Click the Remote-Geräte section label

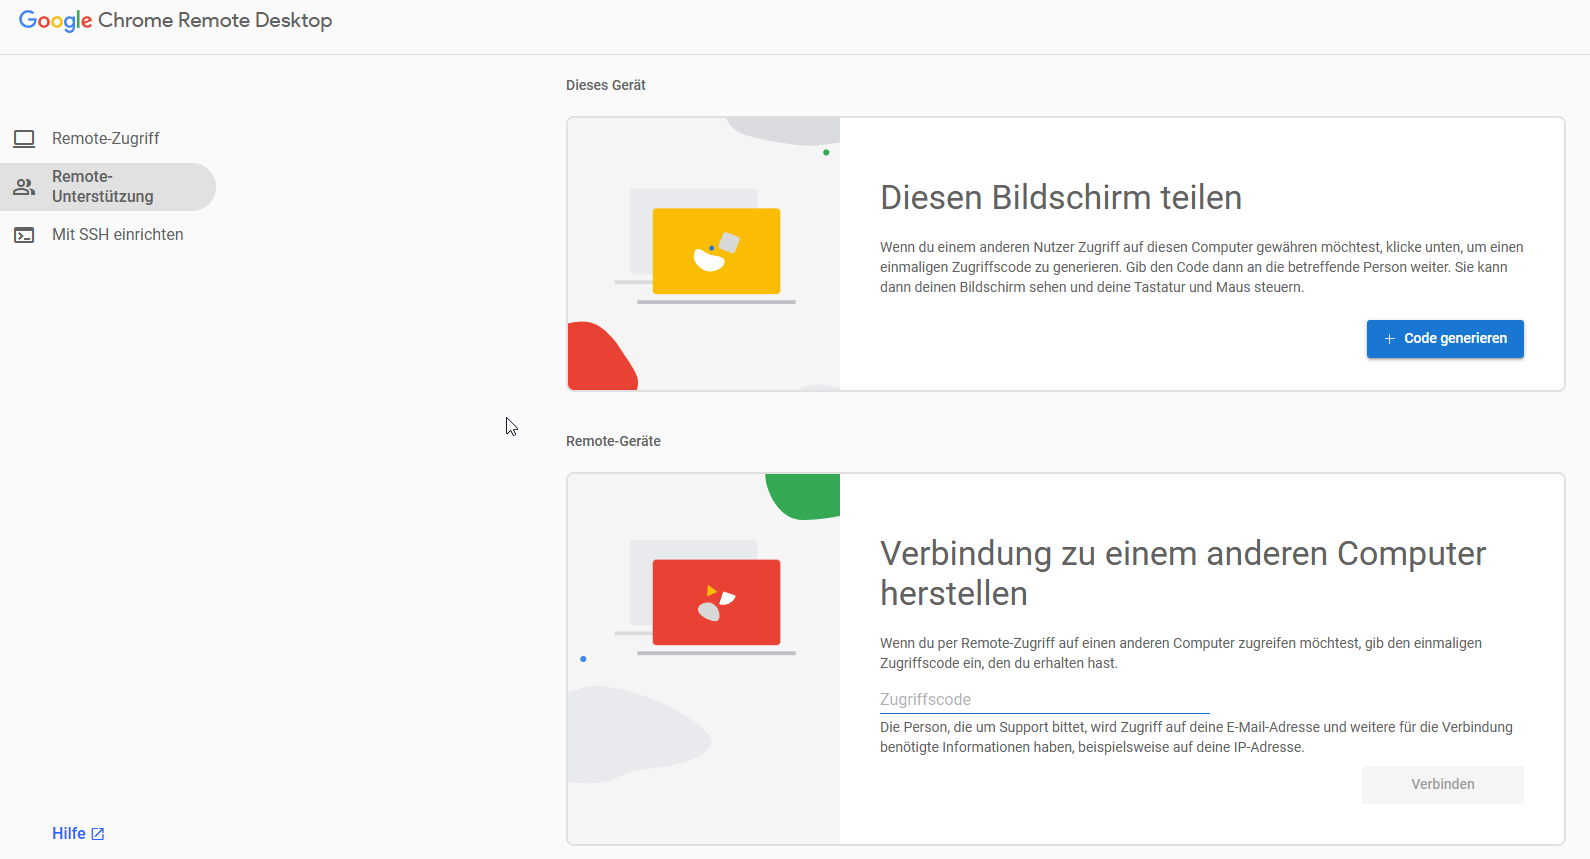click(x=613, y=442)
